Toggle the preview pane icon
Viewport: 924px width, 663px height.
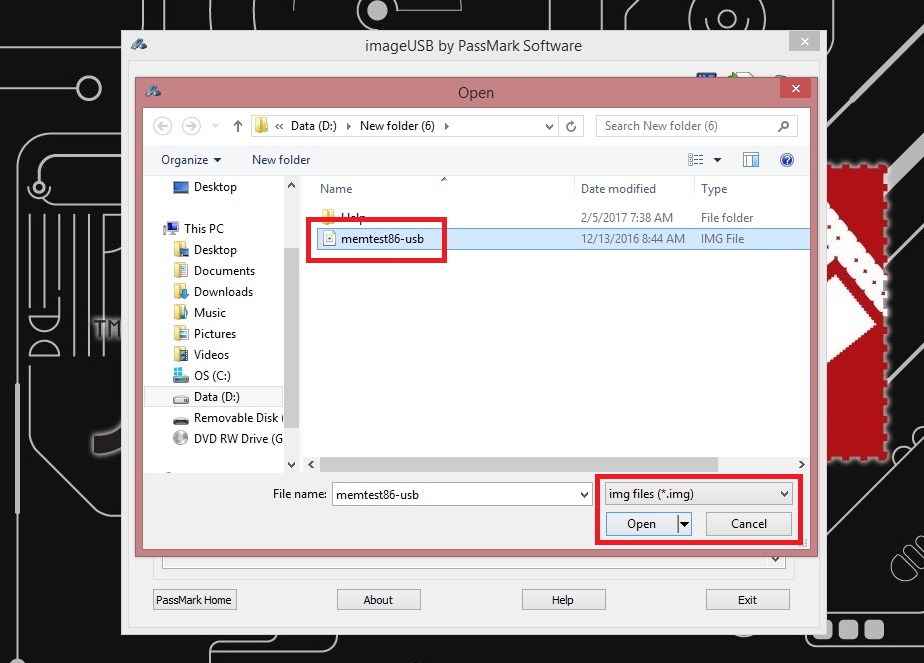click(x=751, y=160)
